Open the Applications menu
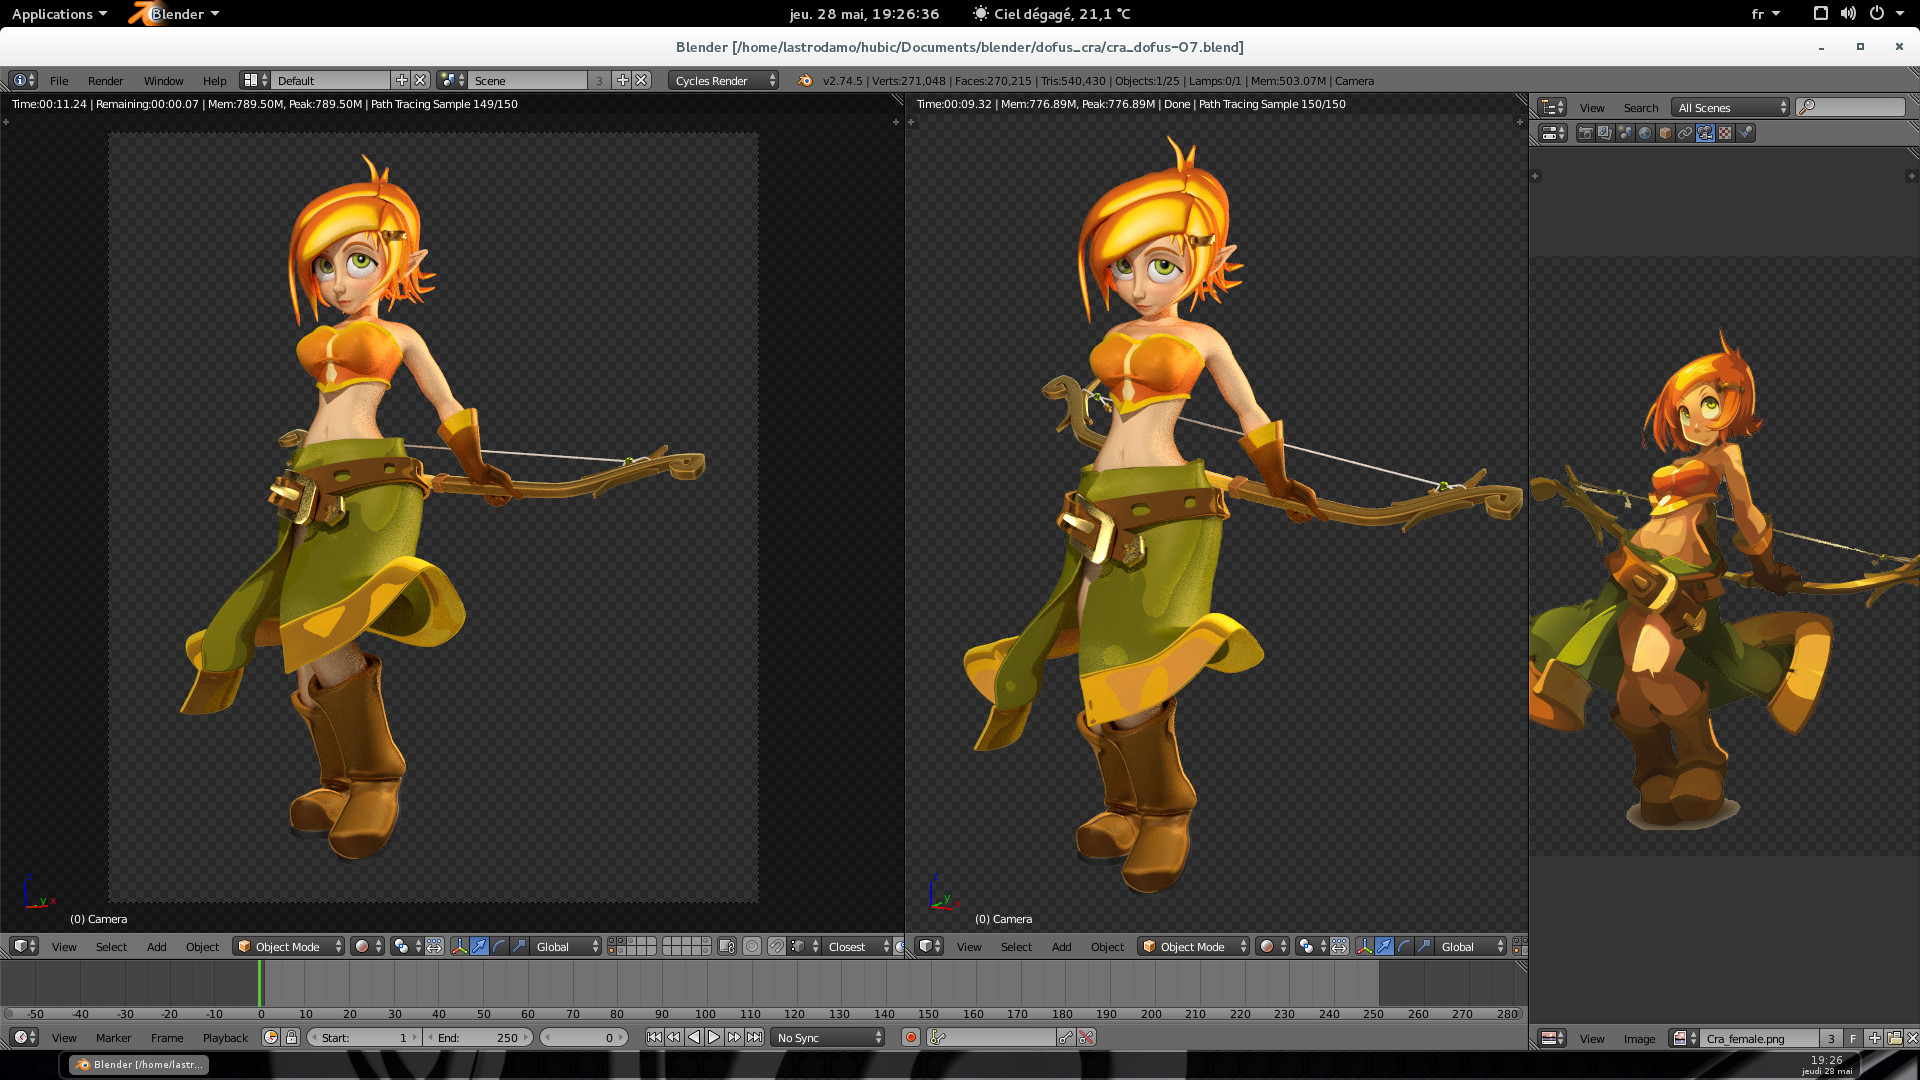The width and height of the screenshot is (1920, 1080). pos(59,14)
